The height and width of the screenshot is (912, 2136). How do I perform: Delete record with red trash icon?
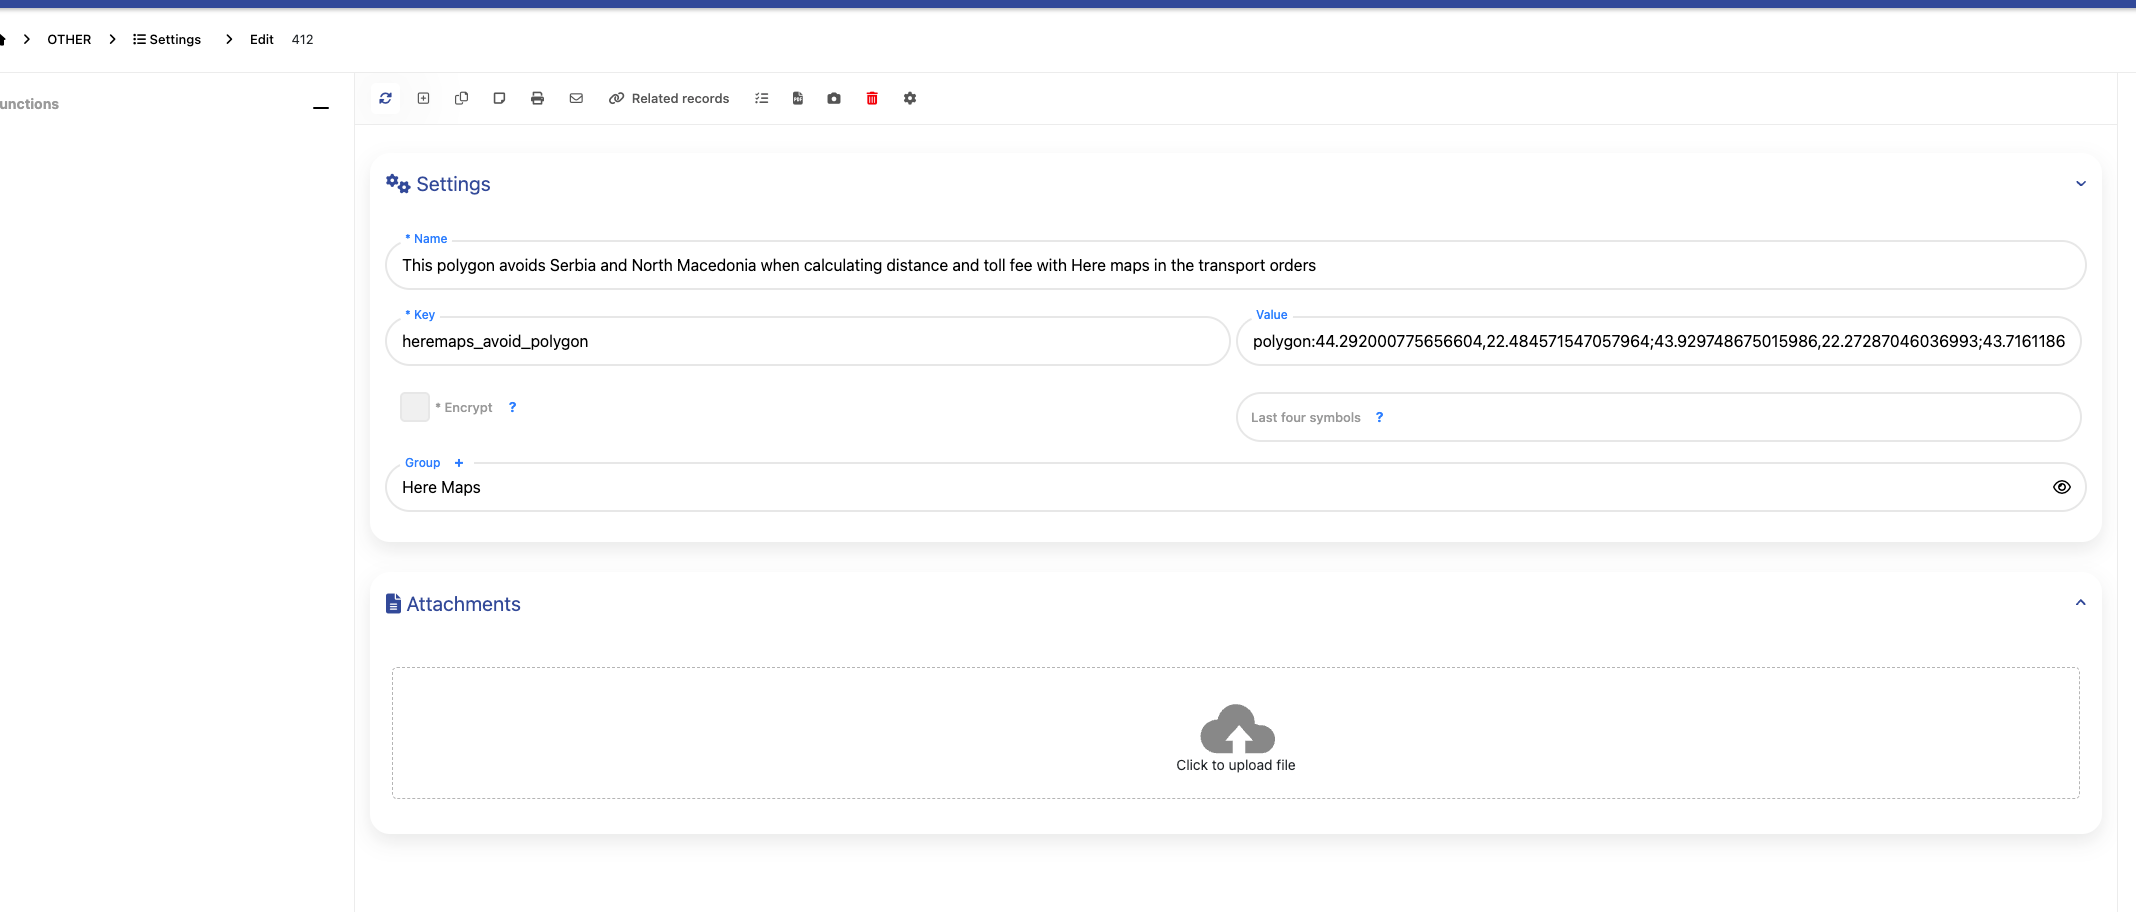pyautogui.click(x=872, y=98)
